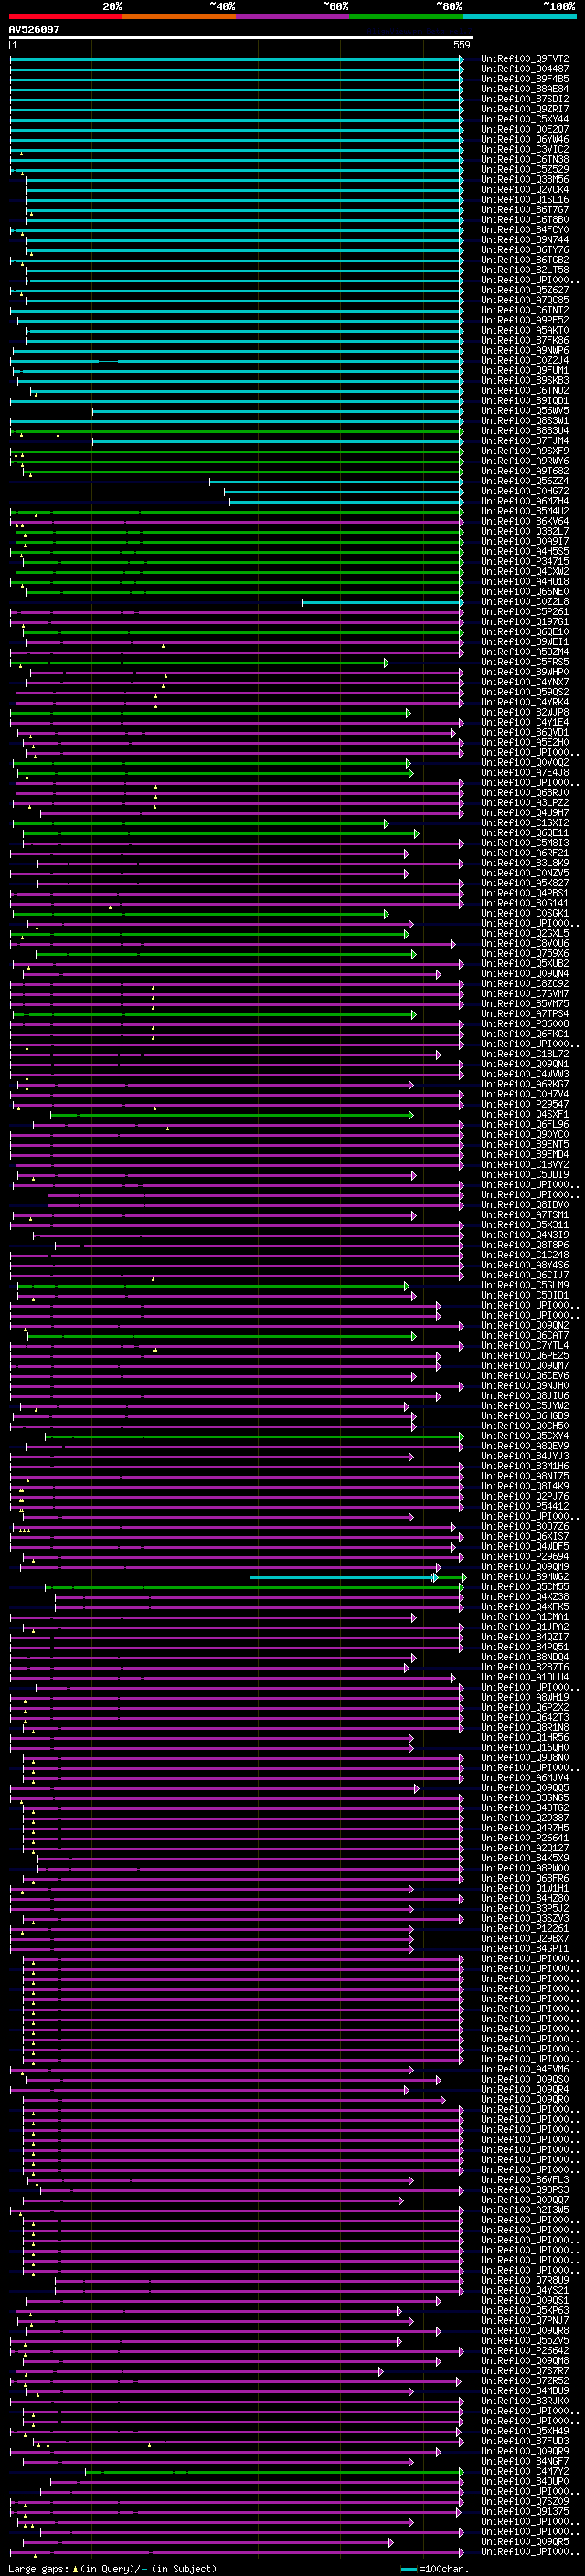Select the UniRef100_B2LT58 label
The width and height of the screenshot is (585, 2576).
point(524,270)
